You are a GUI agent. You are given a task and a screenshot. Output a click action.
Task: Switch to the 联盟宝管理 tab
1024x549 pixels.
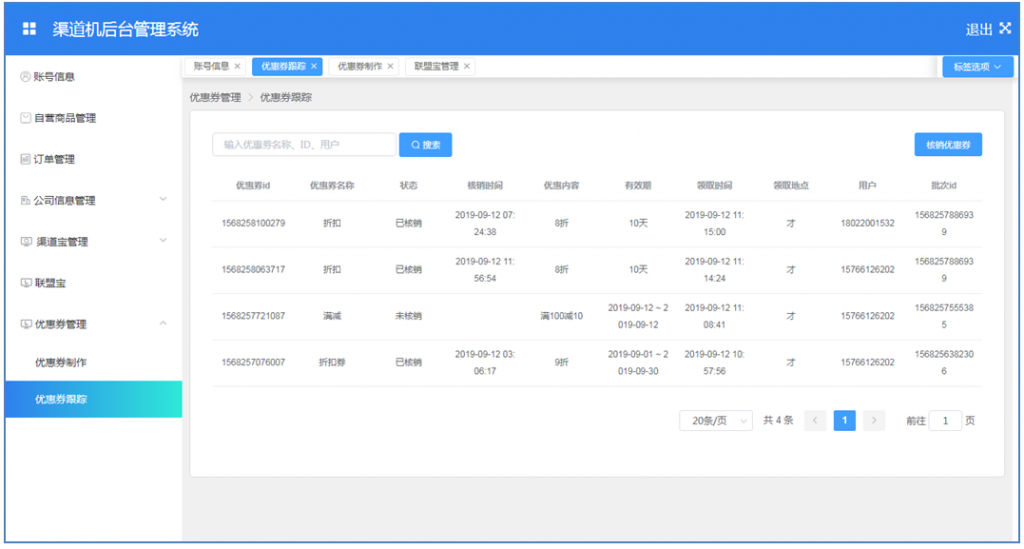(x=436, y=66)
